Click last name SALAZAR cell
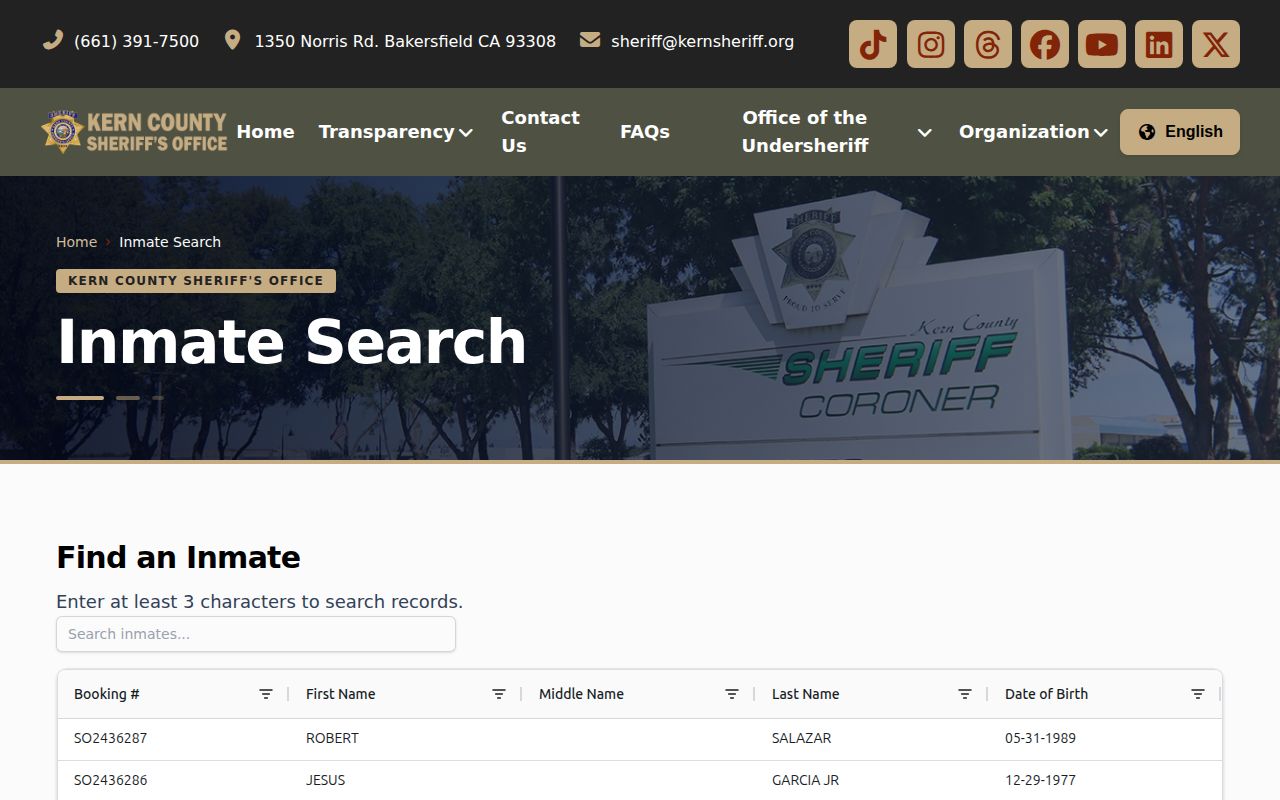This screenshot has height=800, width=1280. (x=801, y=738)
